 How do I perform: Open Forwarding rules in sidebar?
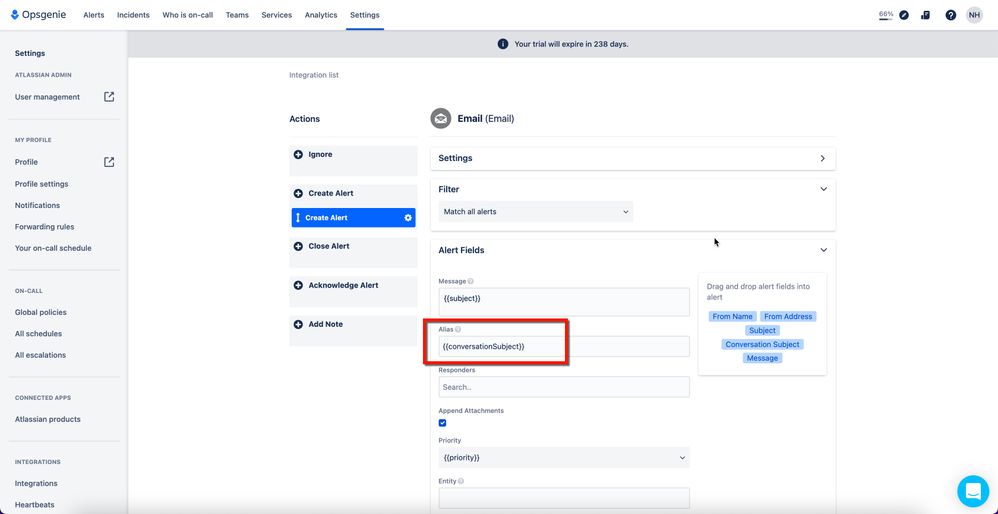[x=45, y=226]
